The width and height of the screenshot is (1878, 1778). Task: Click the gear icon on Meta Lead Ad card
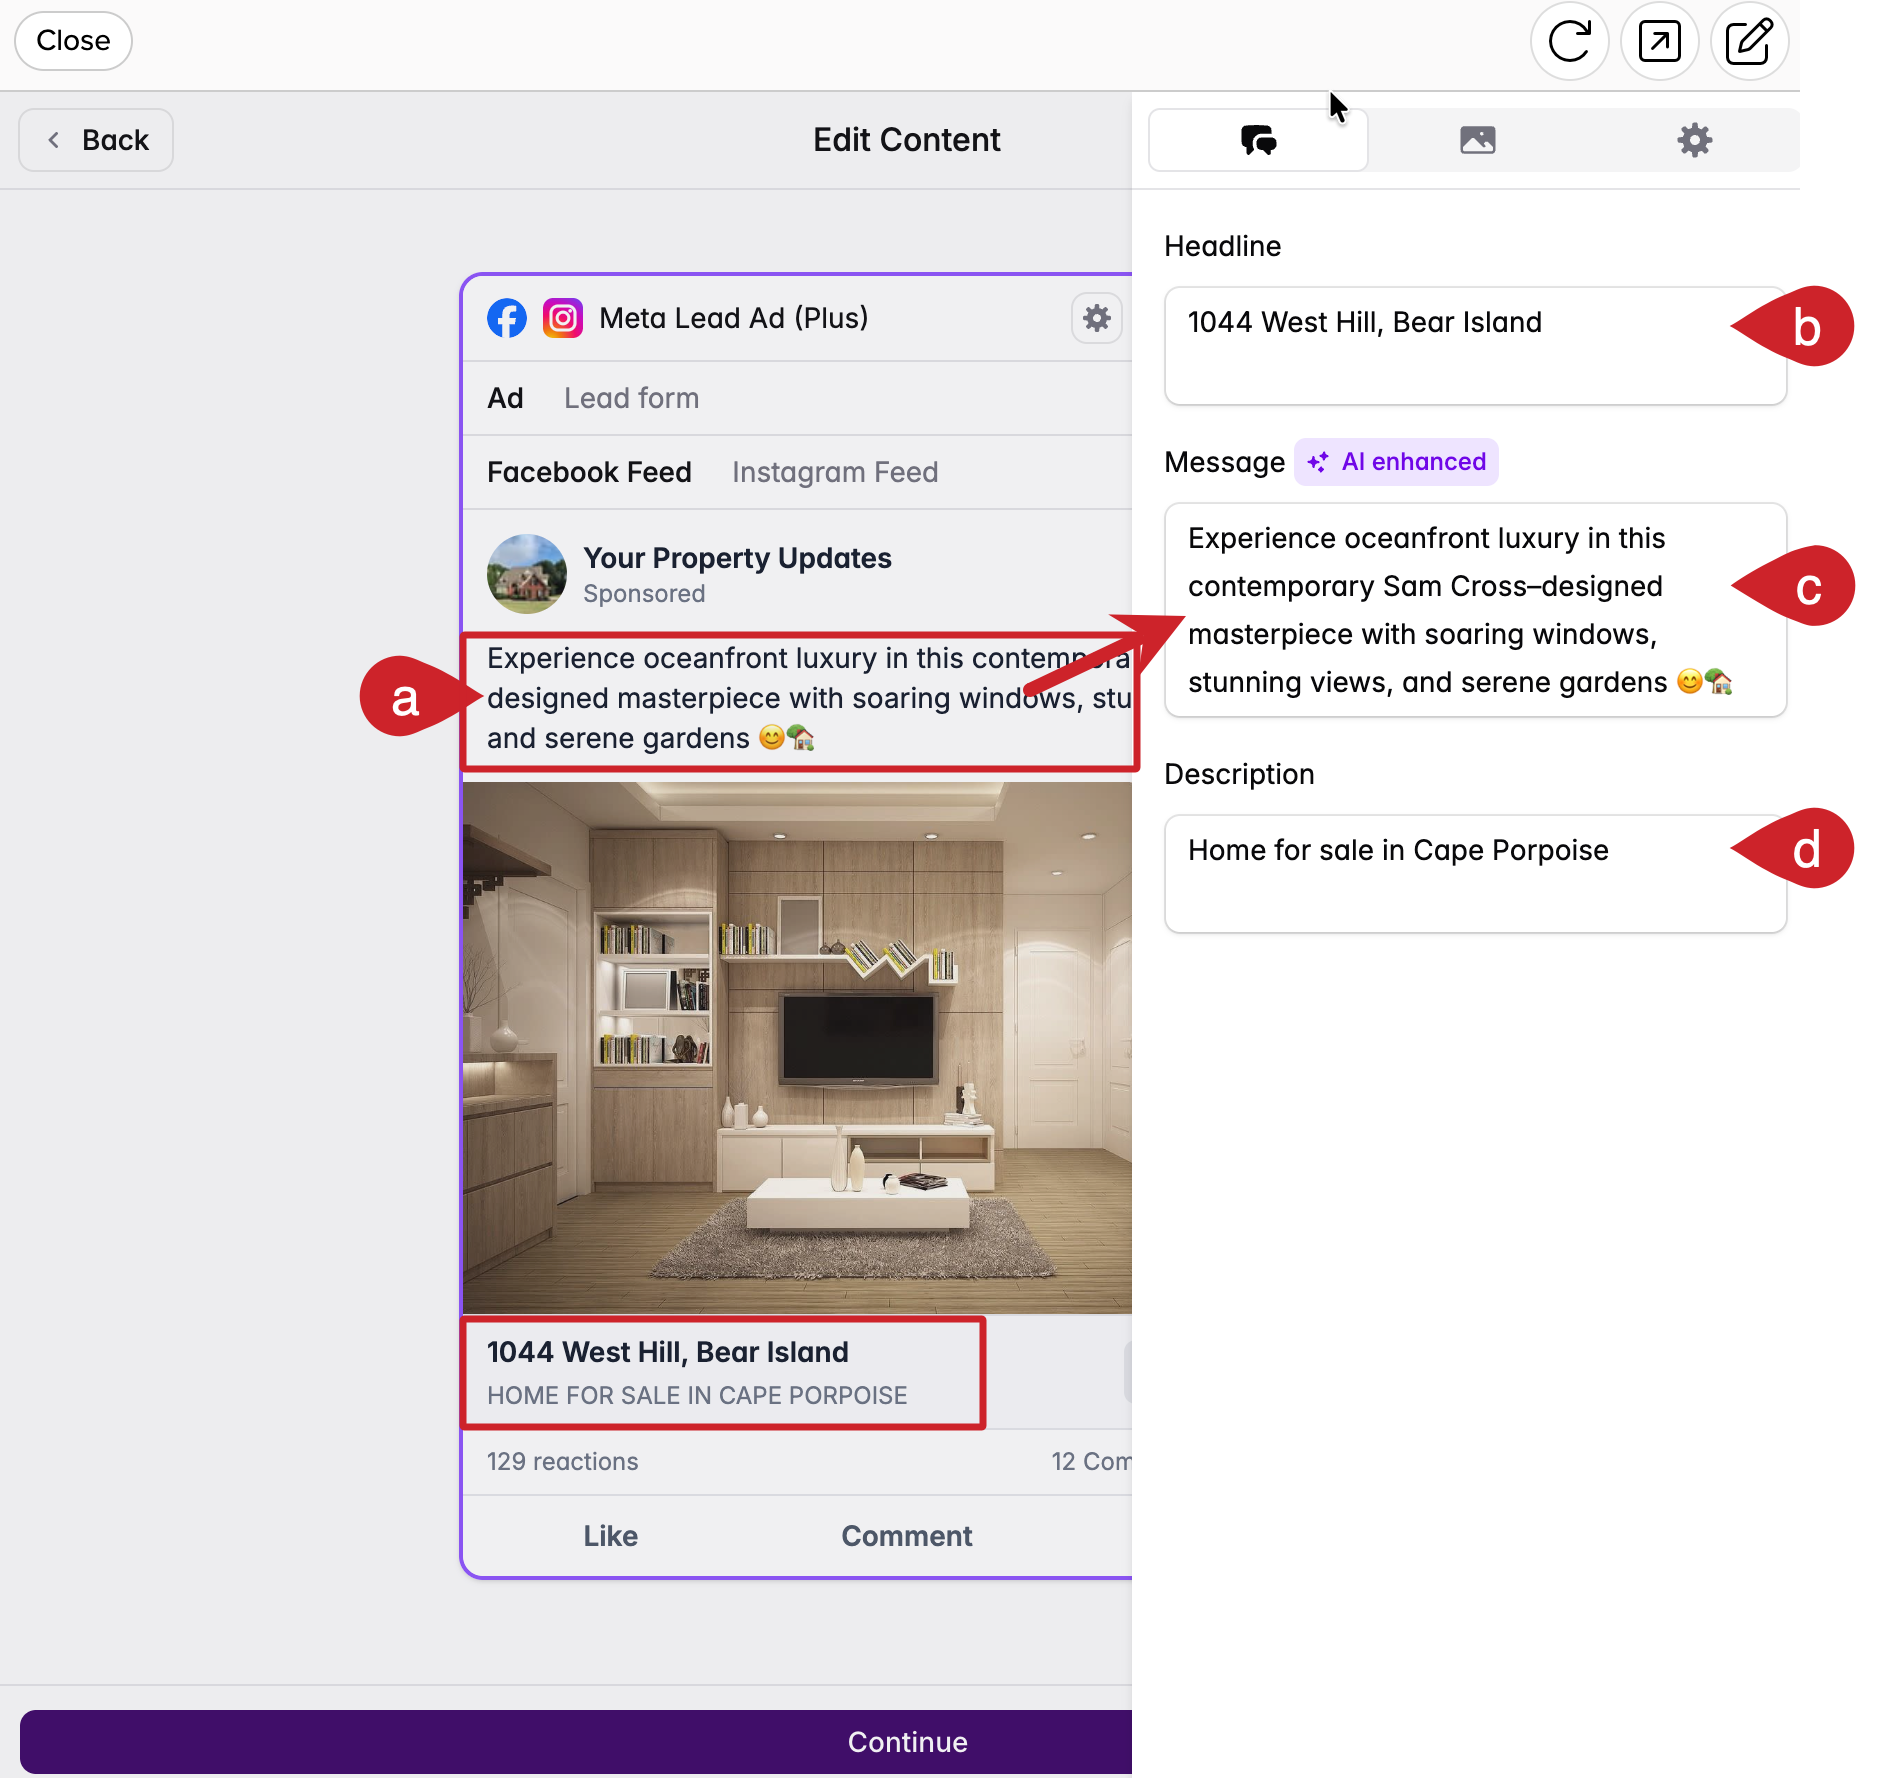[1097, 318]
